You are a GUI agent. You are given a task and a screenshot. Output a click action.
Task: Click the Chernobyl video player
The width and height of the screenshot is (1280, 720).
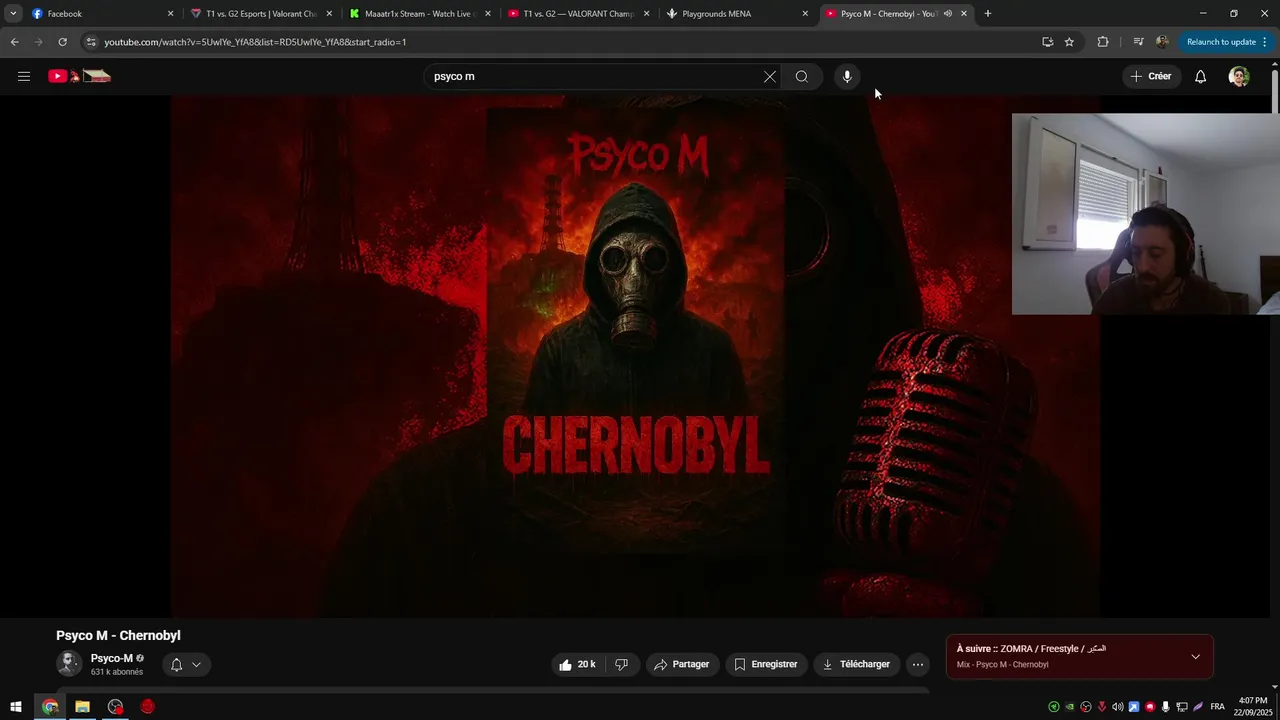click(x=635, y=356)
